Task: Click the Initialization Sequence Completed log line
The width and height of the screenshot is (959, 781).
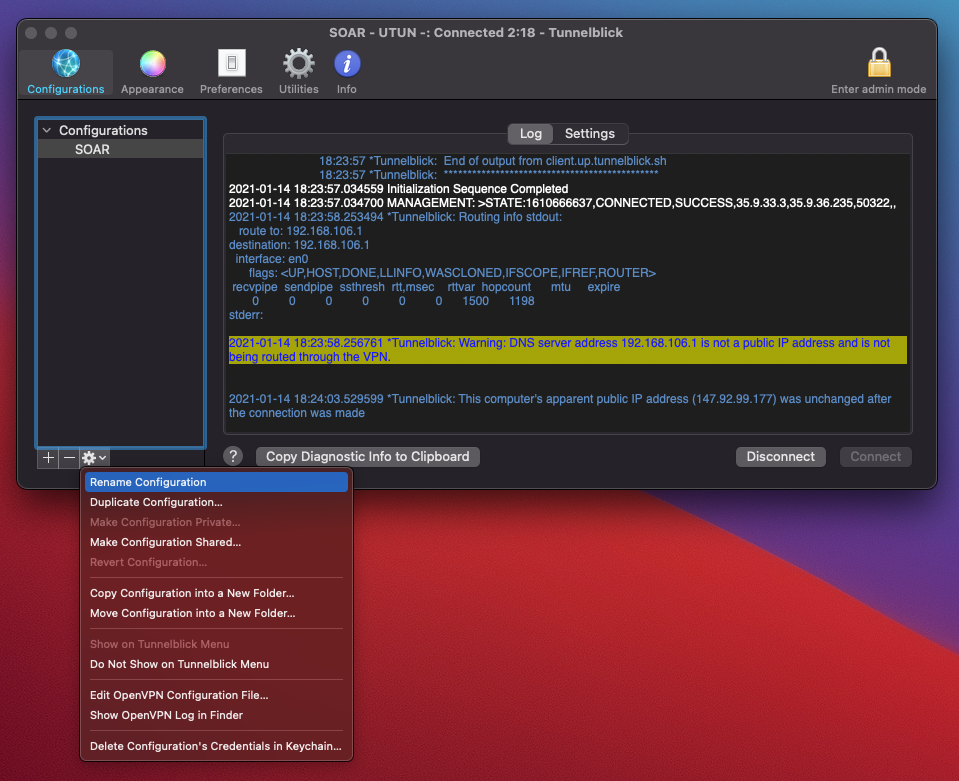Action: pyautogui.click(x=398, y=189)
